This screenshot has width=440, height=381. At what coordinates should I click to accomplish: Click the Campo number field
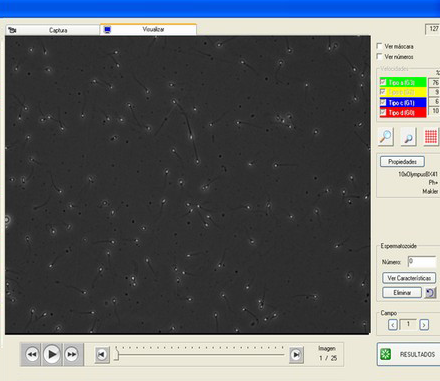[x=408, y=324]
